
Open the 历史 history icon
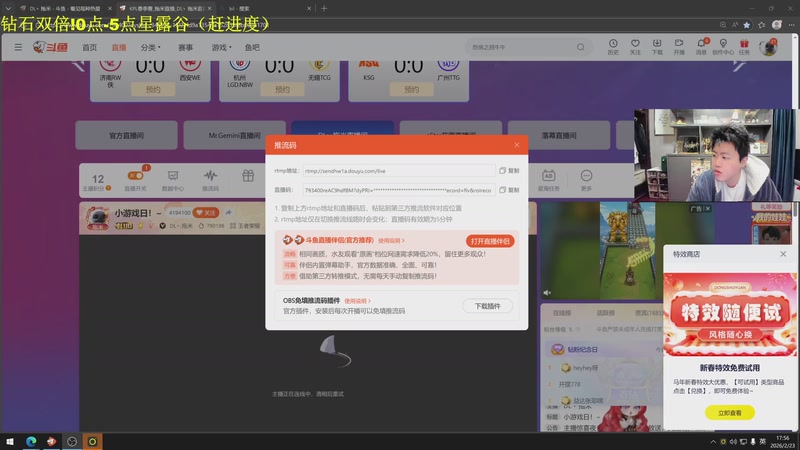click(x=613, y=46)
